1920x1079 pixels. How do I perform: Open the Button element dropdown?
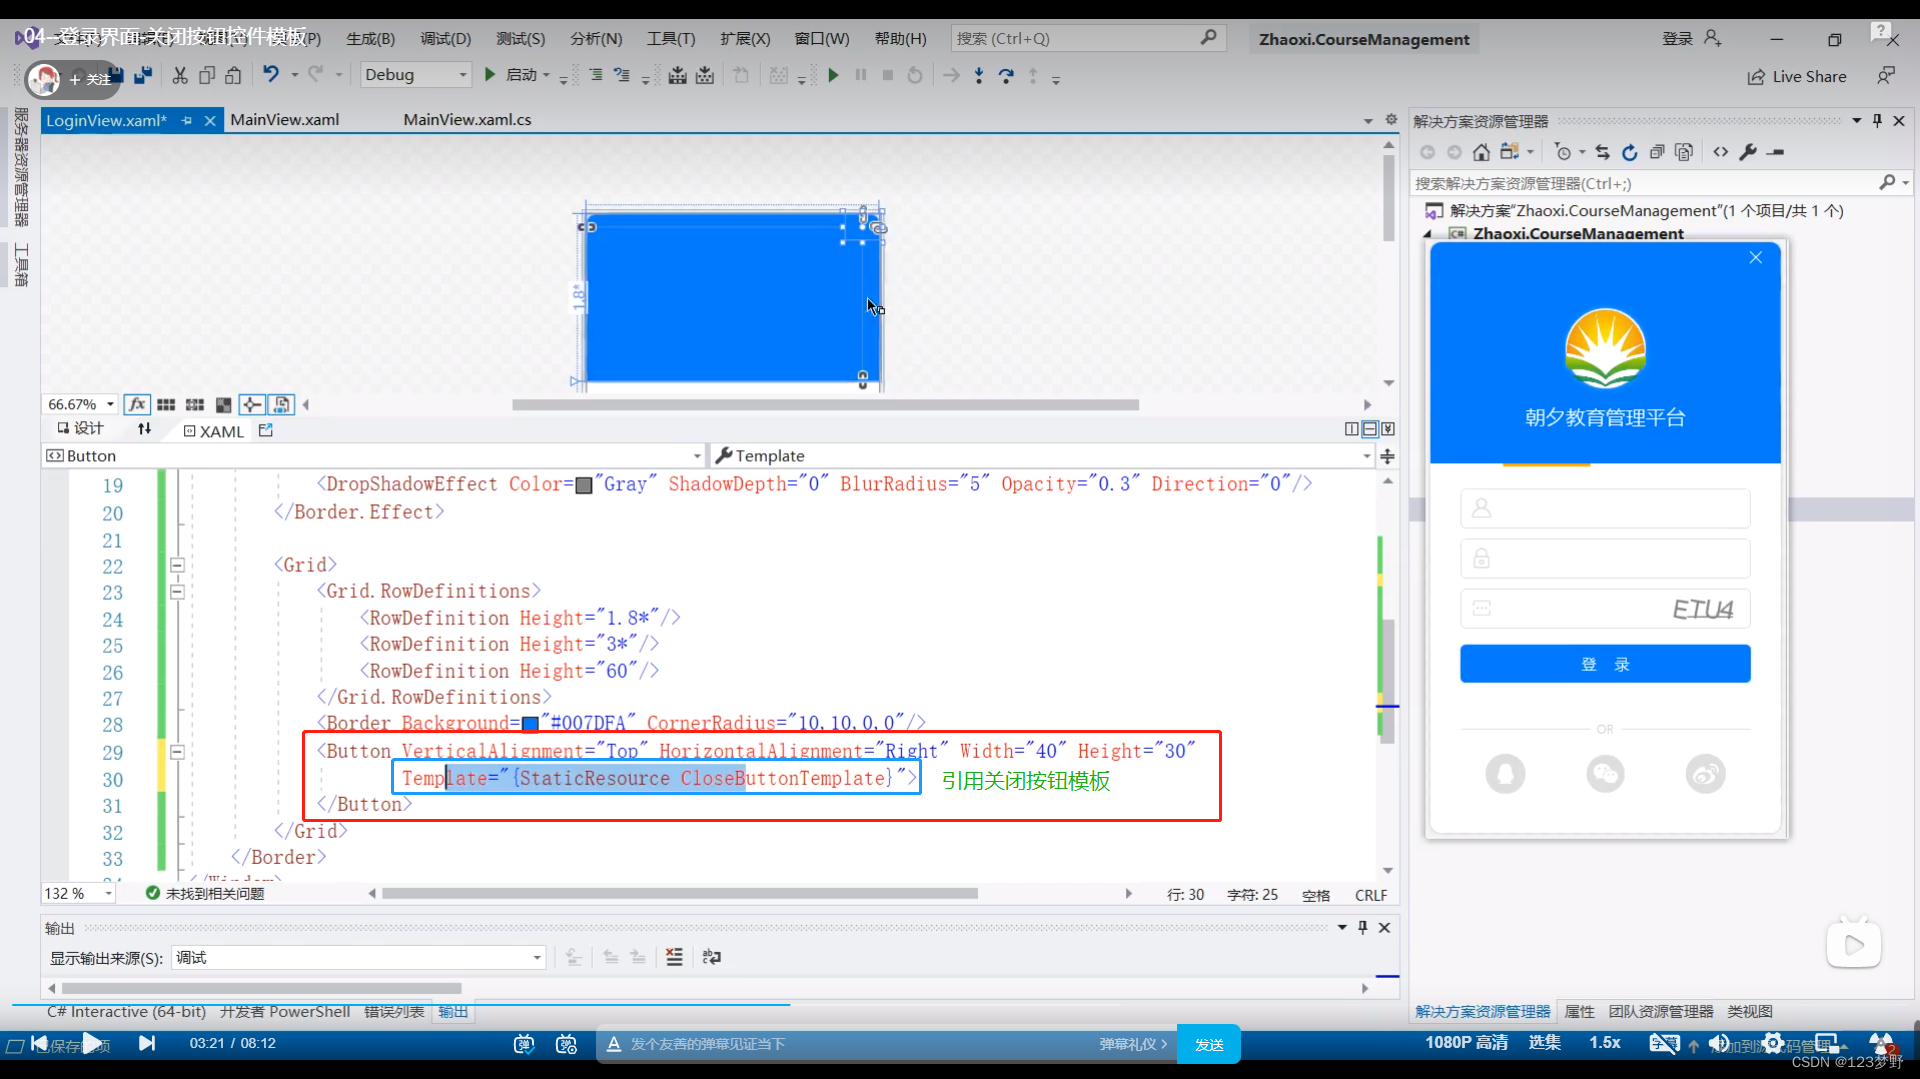click(x=698, y=456)
